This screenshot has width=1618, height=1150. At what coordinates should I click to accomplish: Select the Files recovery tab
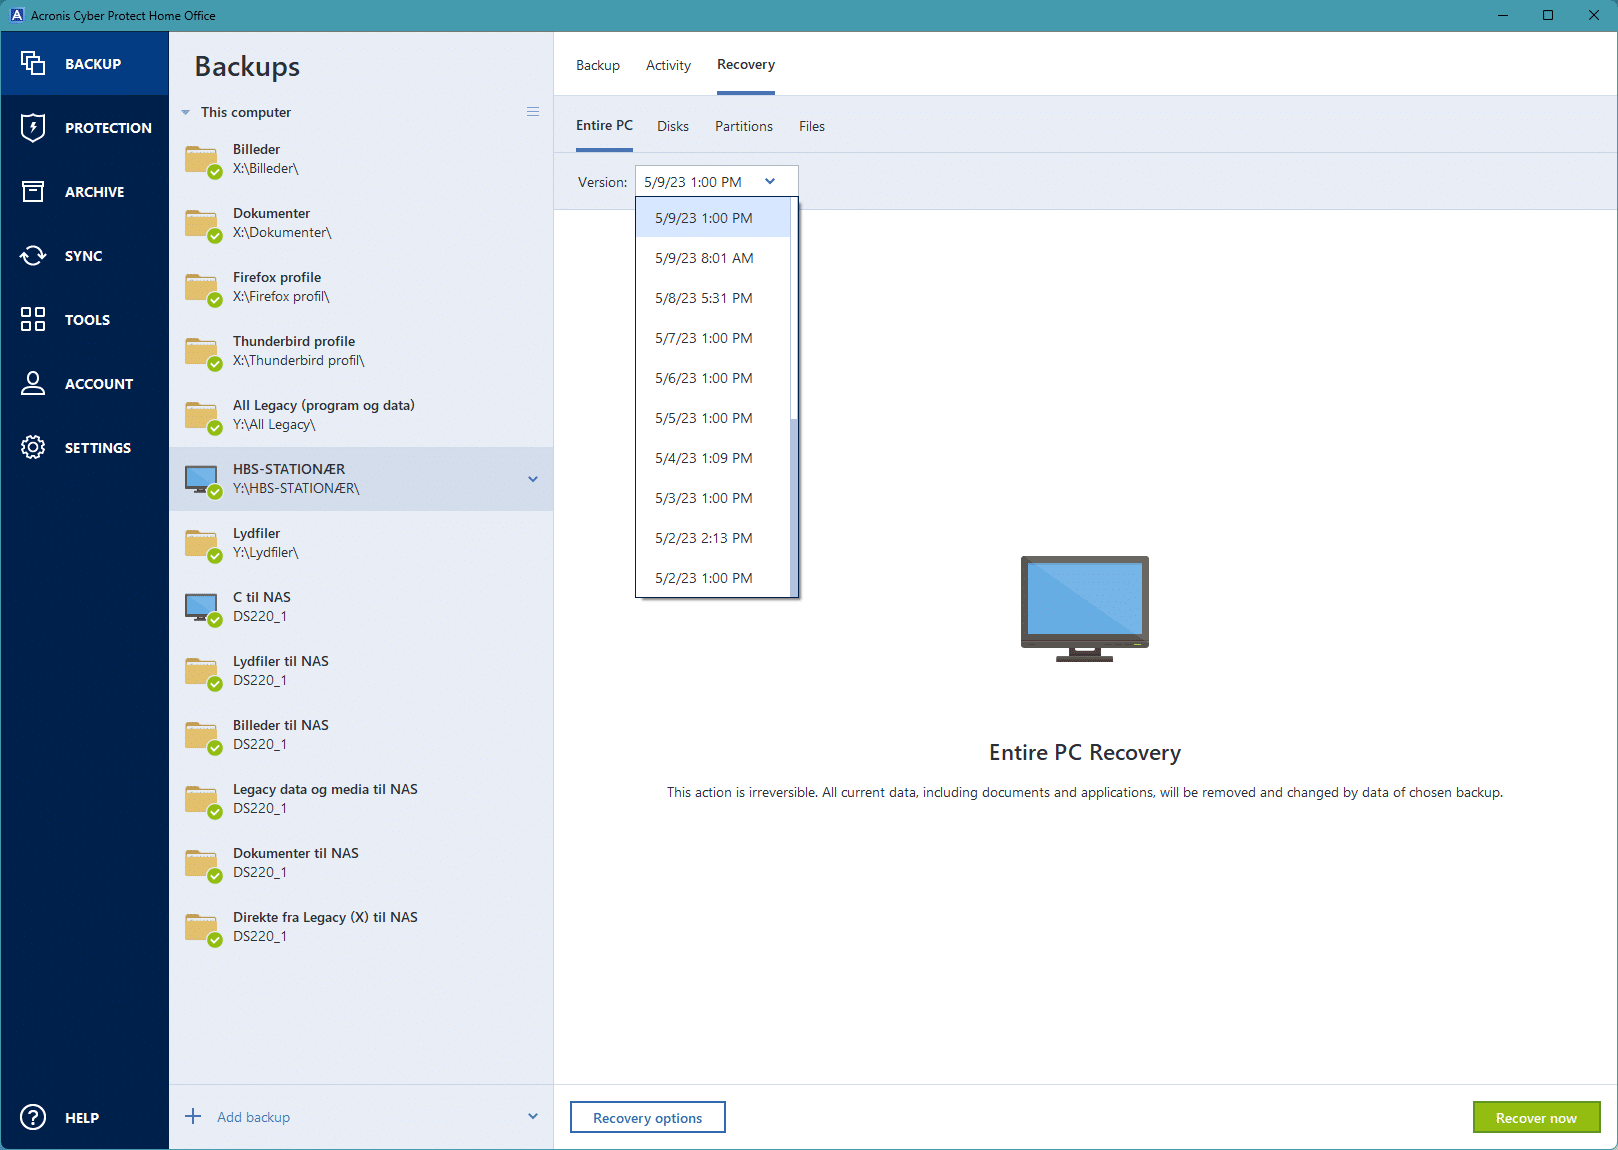point(812,126)
